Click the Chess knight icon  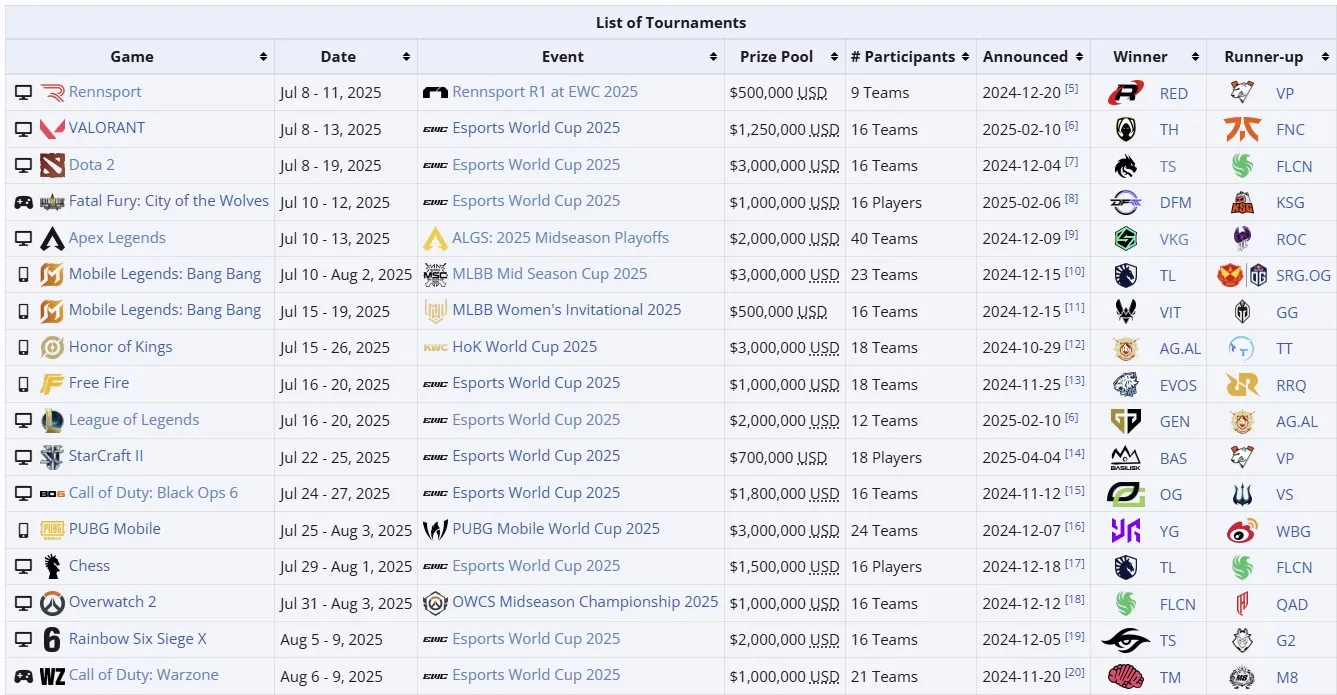52,567
